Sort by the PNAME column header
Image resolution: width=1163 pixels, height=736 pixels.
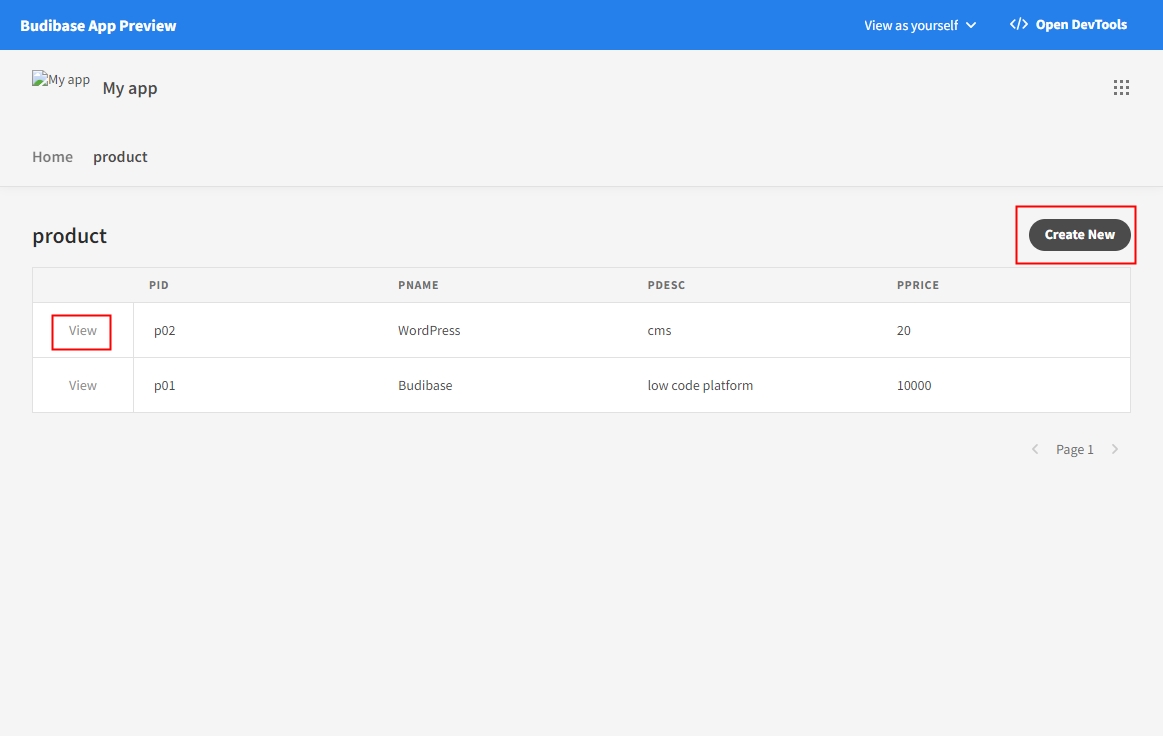(x=418, y=285)
